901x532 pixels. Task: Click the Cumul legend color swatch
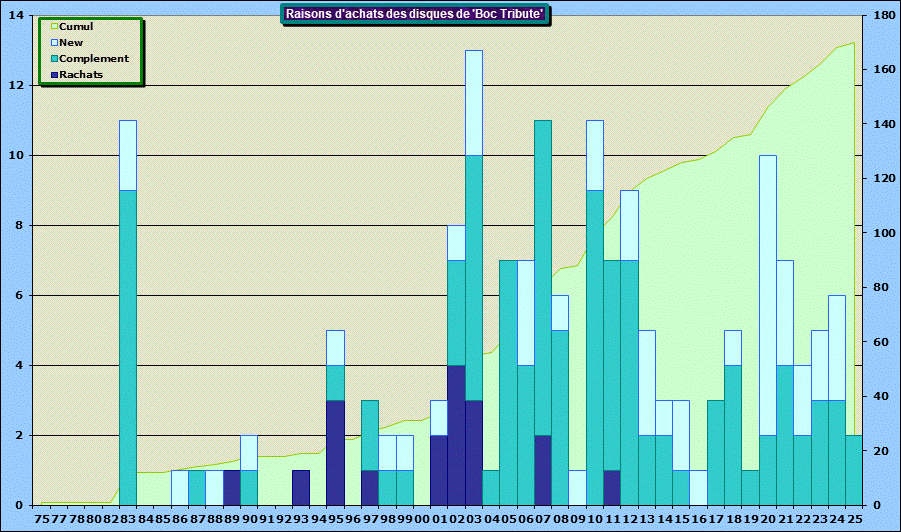coord(52,26)
